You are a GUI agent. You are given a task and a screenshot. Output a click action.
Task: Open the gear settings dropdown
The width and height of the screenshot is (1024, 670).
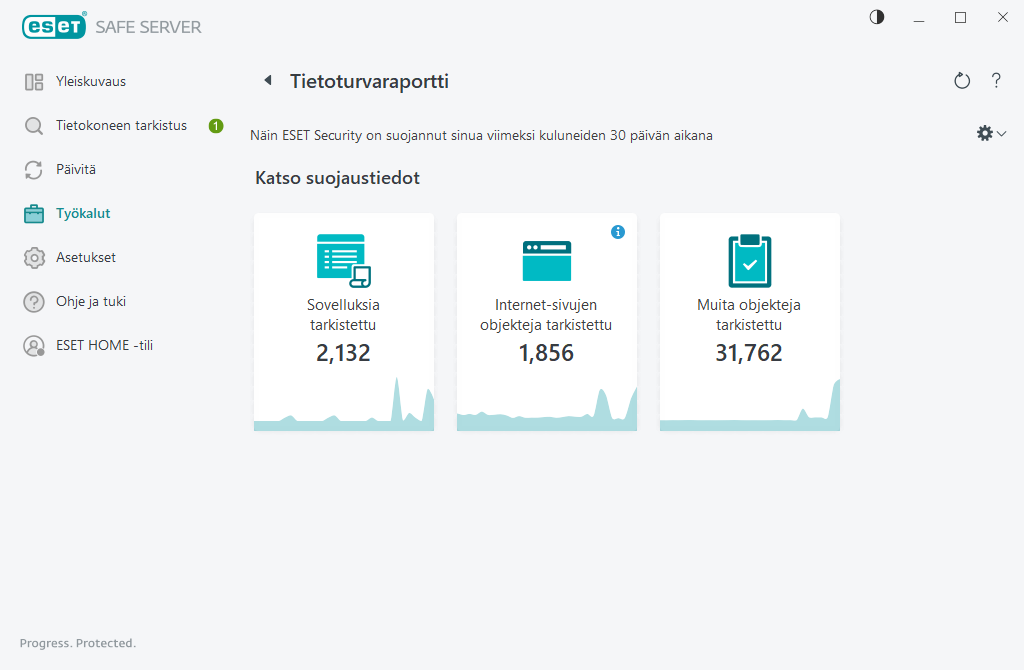[984, 132]
